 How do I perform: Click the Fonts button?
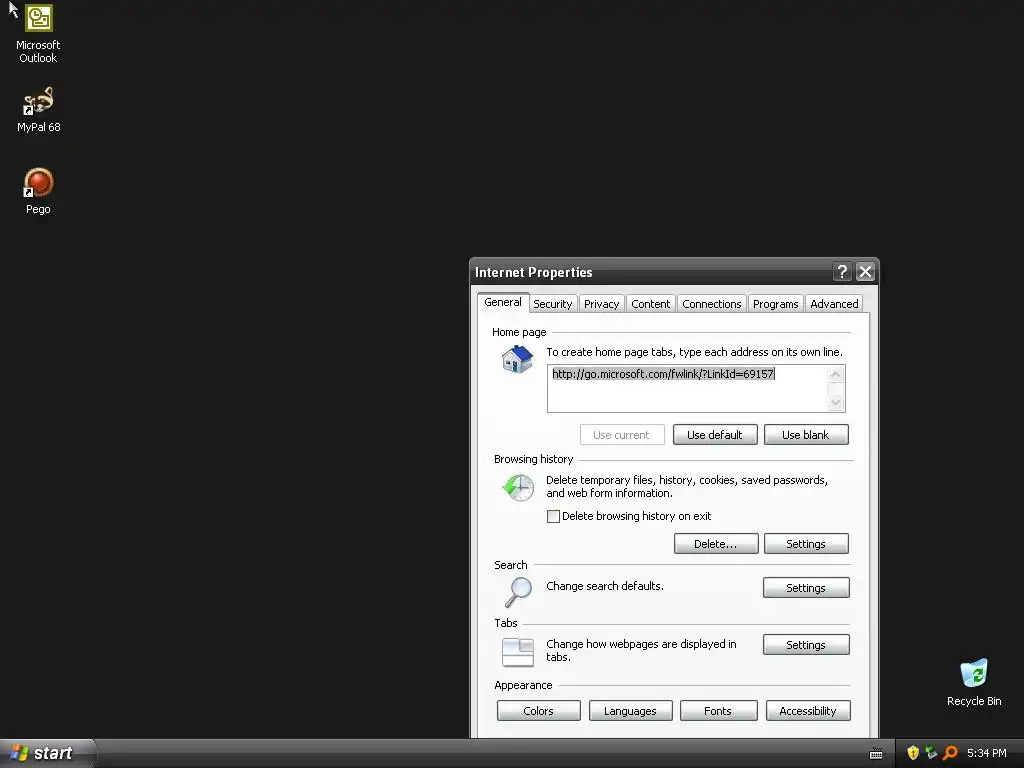[x=718, y=711]
